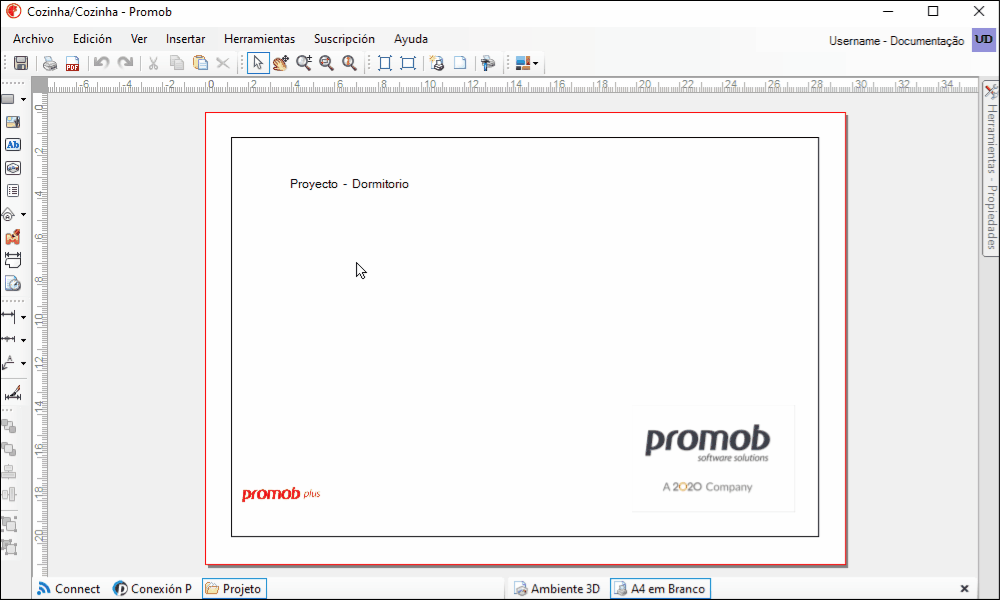The image size is (1000, 600).
Task: Click the printer icon to print
Action: pos(50,63)
